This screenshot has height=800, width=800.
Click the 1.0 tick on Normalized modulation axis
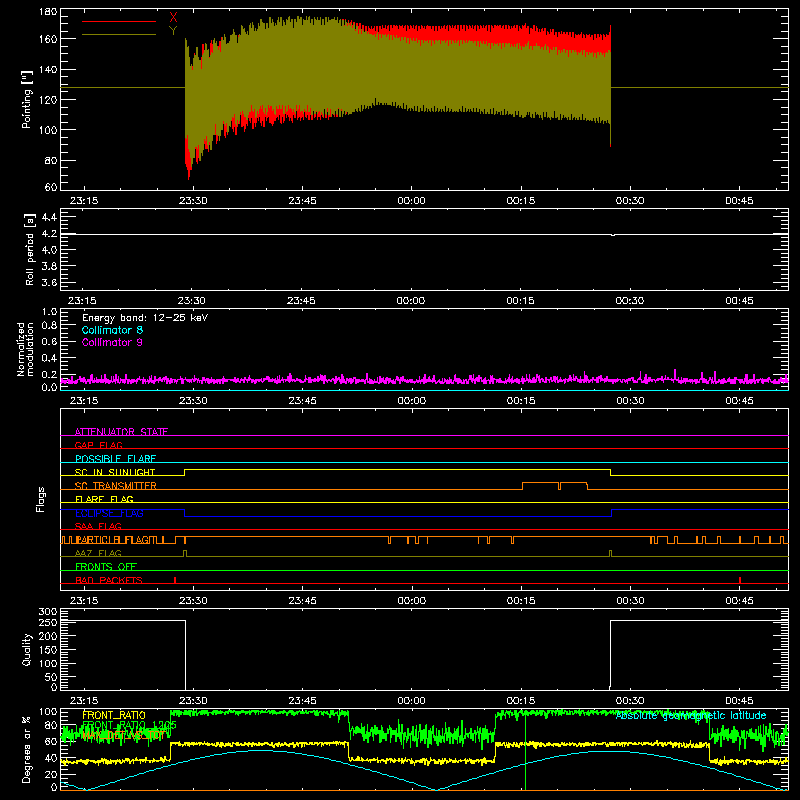49,312
